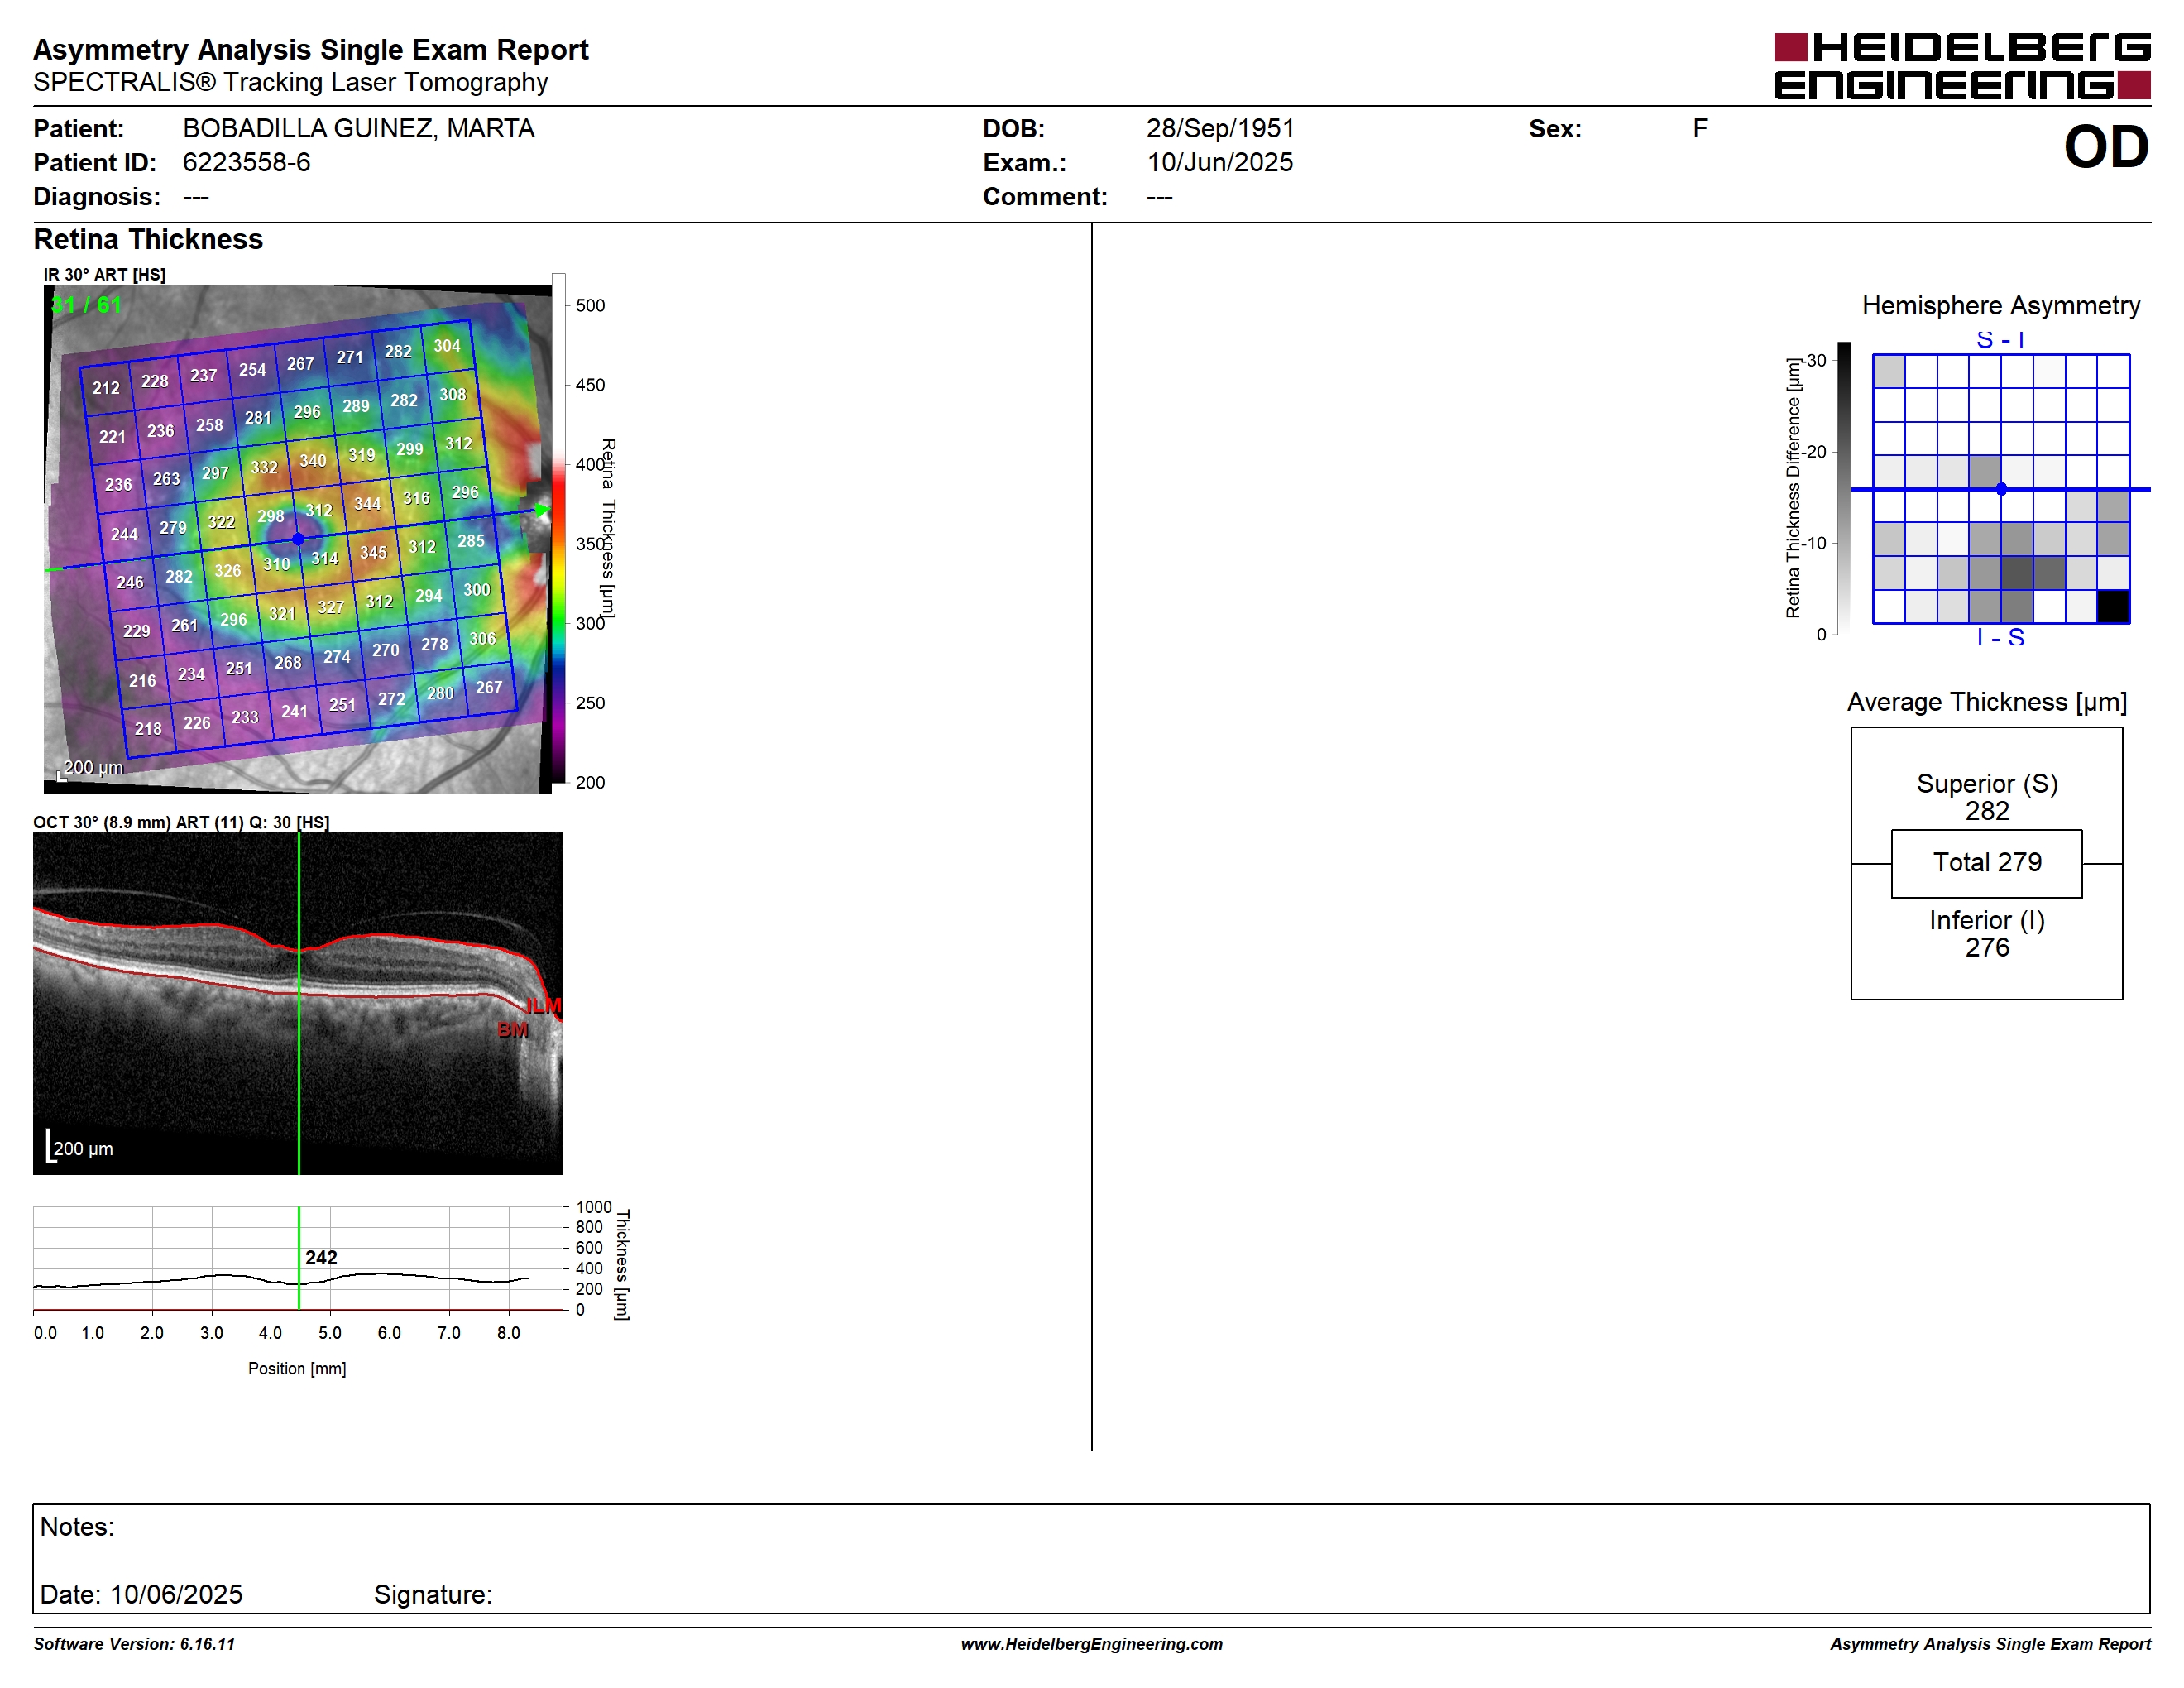Click the red BM label on the B-scan
This screenshot has width=2184, height=1688.
click(x=513, y=1030)
